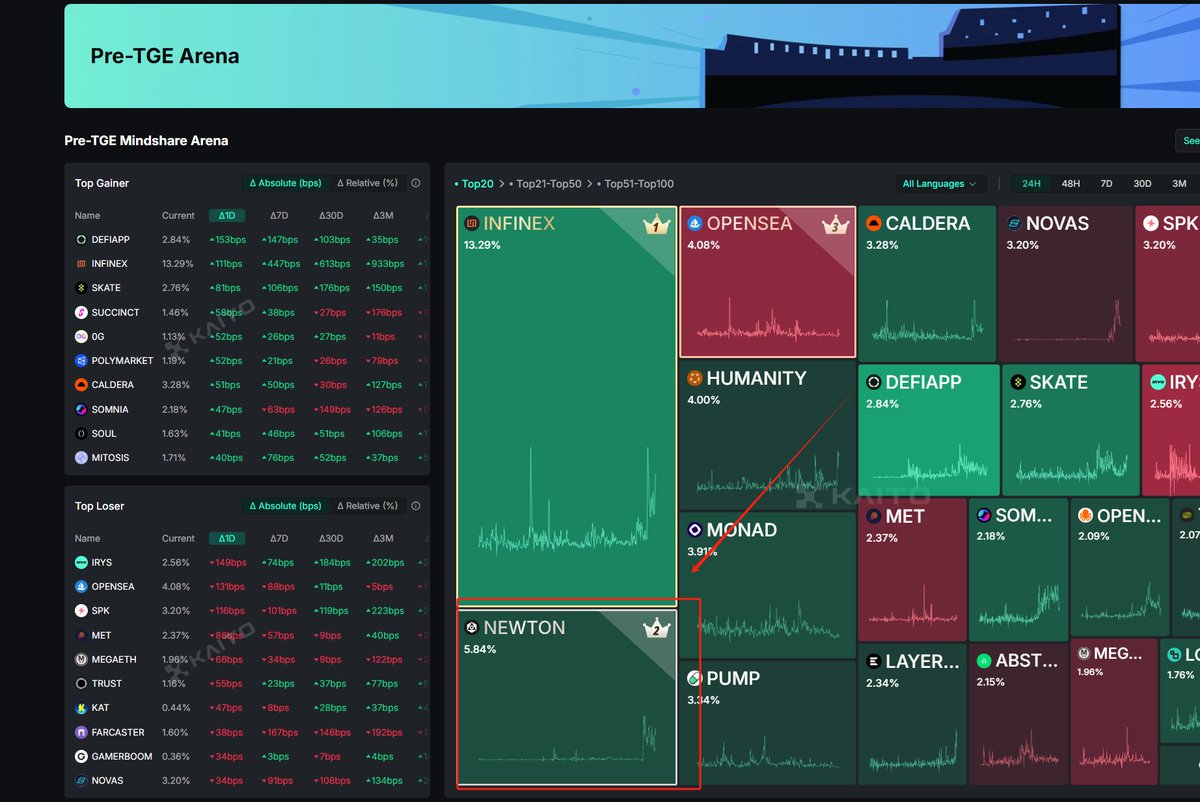This screenshot has width=1200, height=802.
Task: Click the OPENSEA logo in Top Loser list
Action: tap(81, 587)
